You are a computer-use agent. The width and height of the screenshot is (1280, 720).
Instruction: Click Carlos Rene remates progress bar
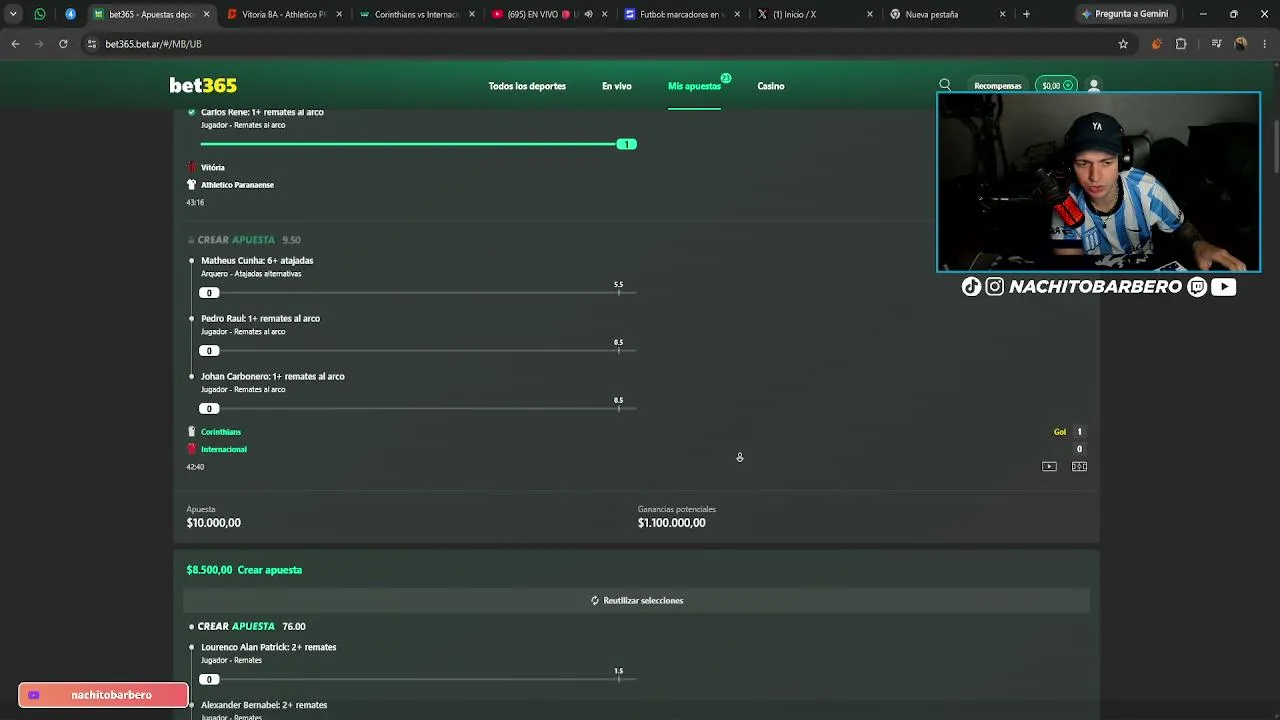coord(418,144)
